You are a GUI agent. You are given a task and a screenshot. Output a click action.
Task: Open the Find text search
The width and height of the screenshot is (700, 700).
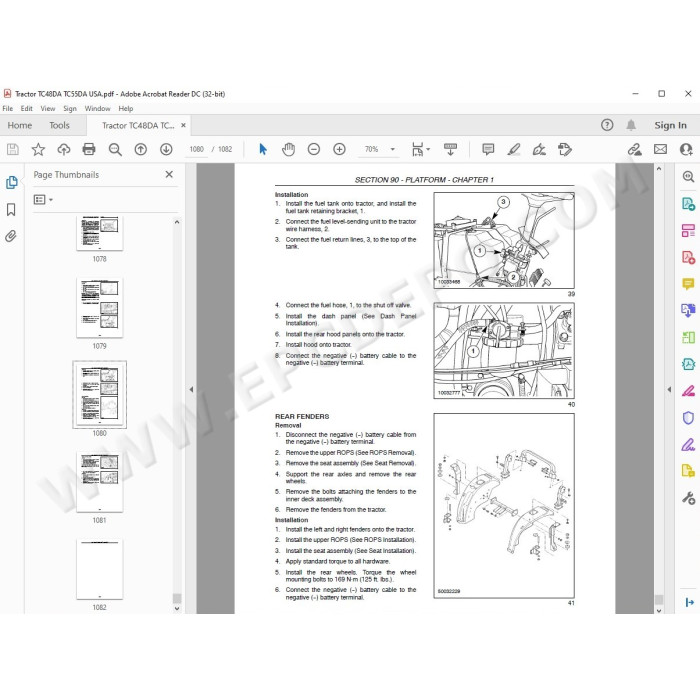tap(115, 149)
